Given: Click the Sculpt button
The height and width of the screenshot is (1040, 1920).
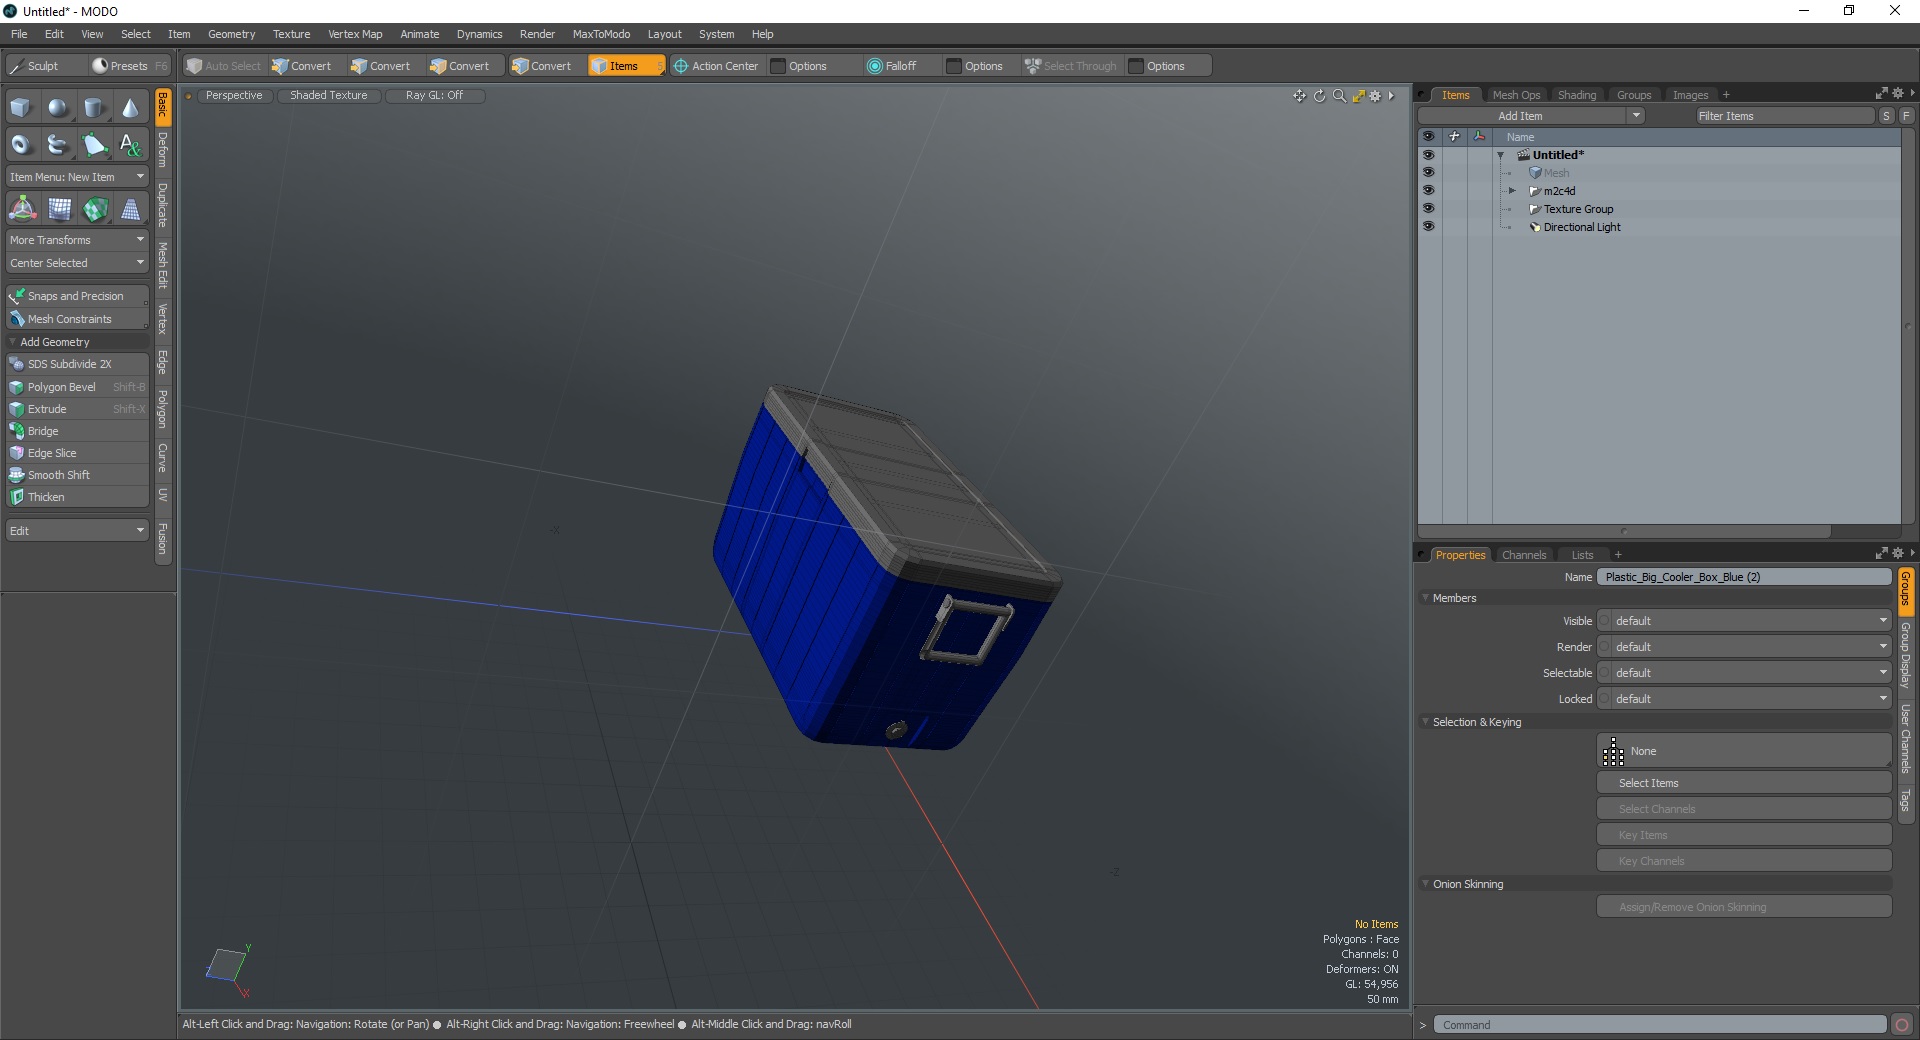Looking at the screenshot, I should tap(44, 66).
